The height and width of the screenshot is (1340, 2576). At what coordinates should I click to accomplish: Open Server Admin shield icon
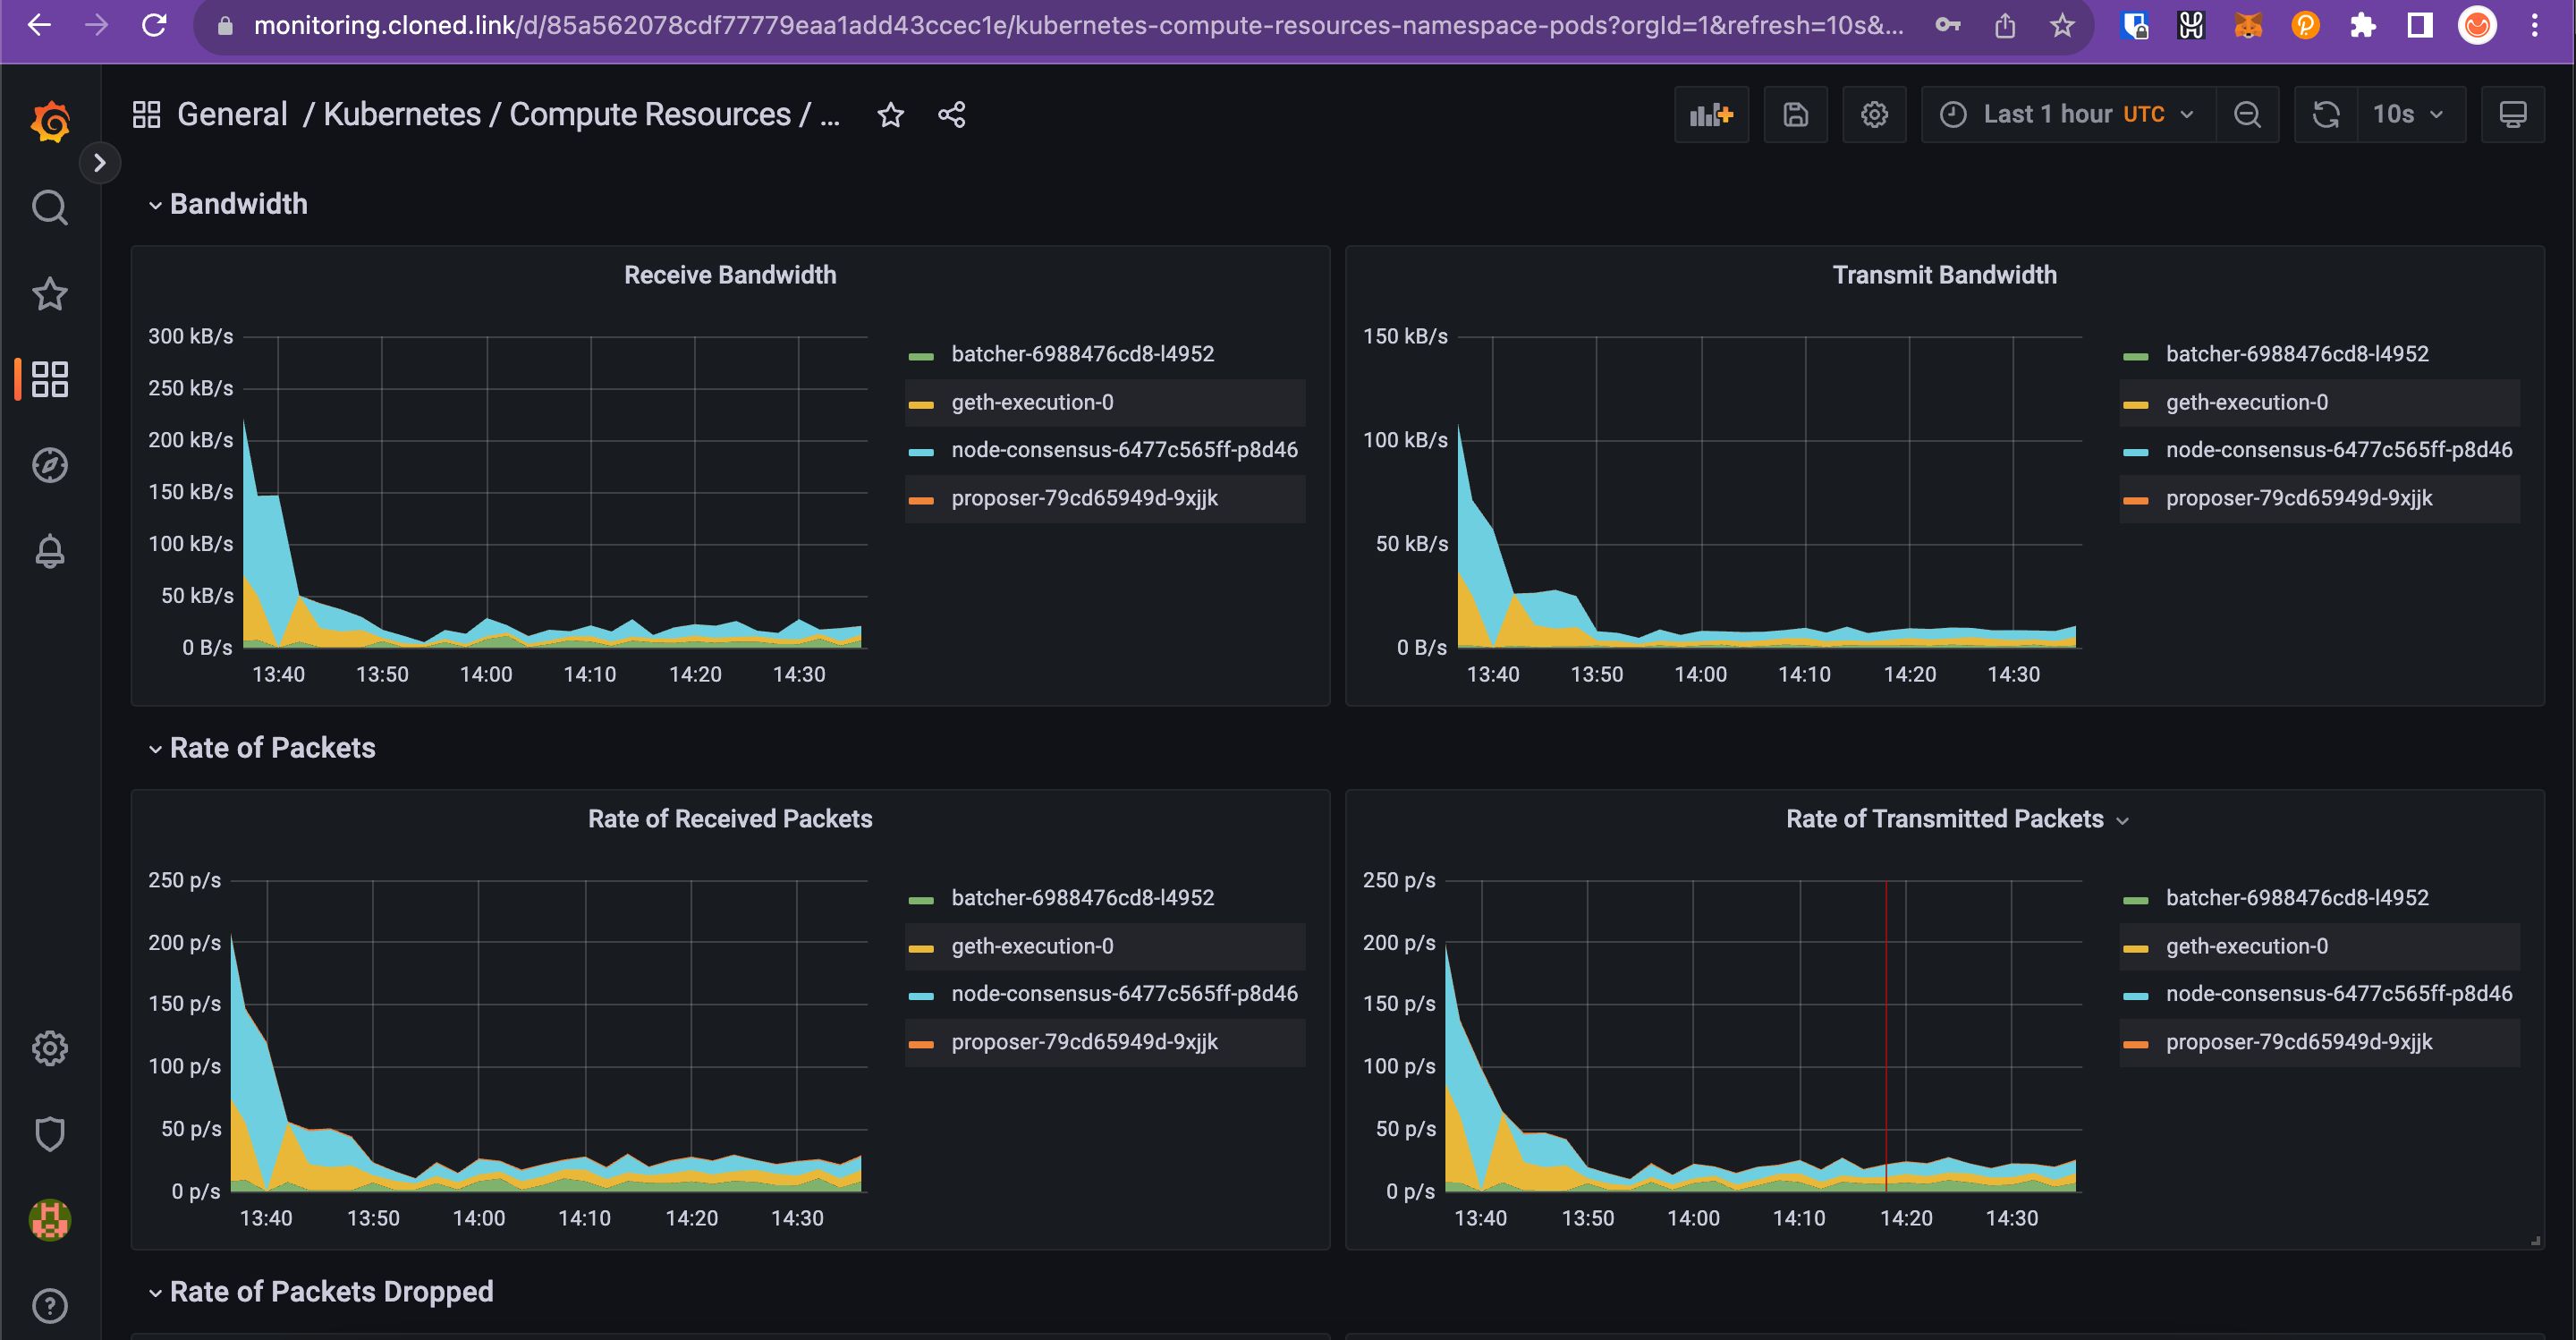click(x=50, y=1134)
